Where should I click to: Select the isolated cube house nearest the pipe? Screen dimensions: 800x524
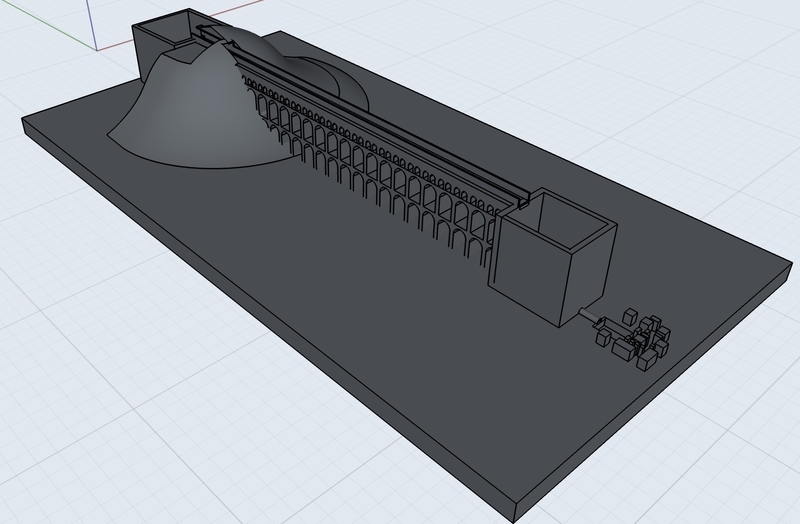603,339
